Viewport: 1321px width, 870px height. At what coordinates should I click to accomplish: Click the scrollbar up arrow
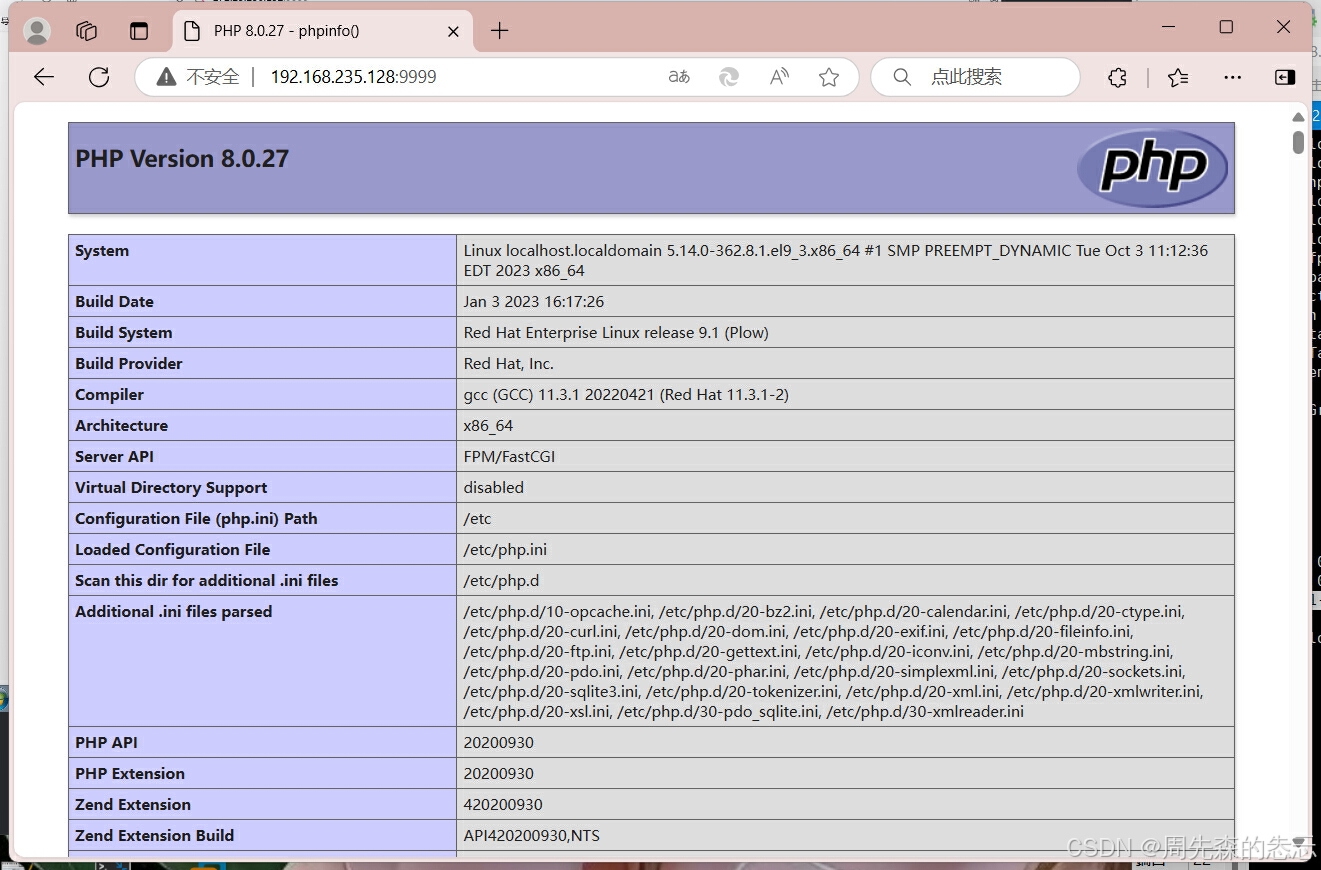pos(1298,117)
